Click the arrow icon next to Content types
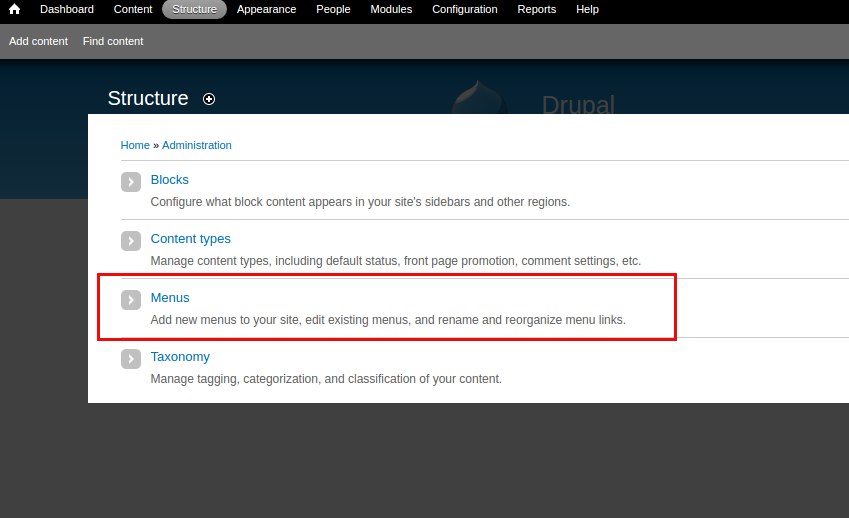Image resolution: width=849 pixels, height=518 pixels. tap(131, 241)
